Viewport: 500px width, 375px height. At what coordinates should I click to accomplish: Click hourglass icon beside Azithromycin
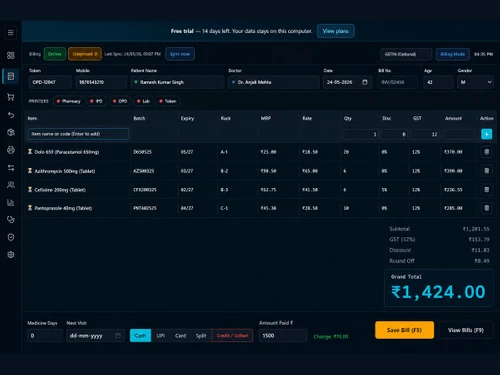pos(30,171)
